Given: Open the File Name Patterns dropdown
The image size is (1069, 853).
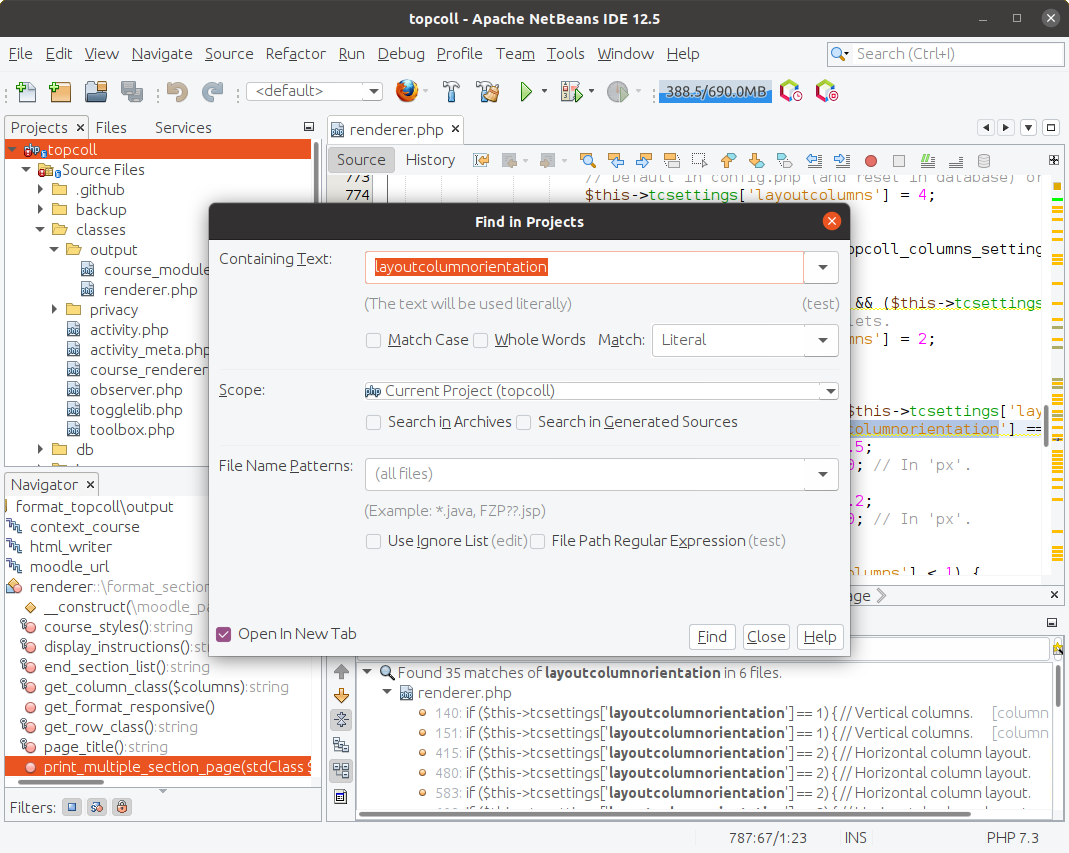Looking at the screenshot, I should [x=822, y=474].
